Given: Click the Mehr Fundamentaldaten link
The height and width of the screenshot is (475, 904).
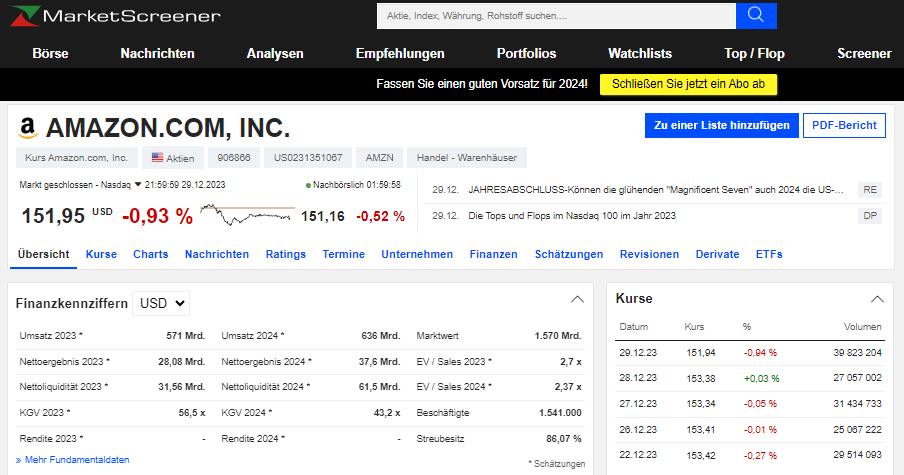Looking at the screenshot, I should tap(73, 459).
